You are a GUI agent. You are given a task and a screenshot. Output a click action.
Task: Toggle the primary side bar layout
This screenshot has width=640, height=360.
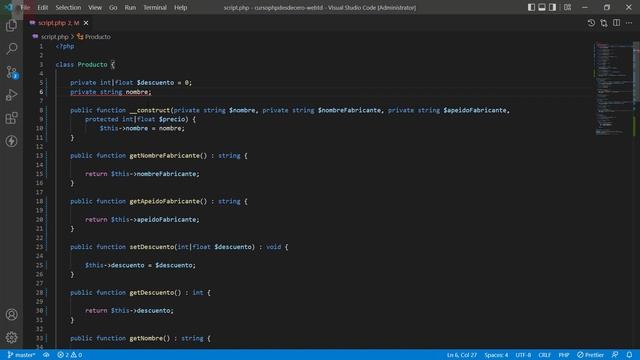tap(531, 7)
